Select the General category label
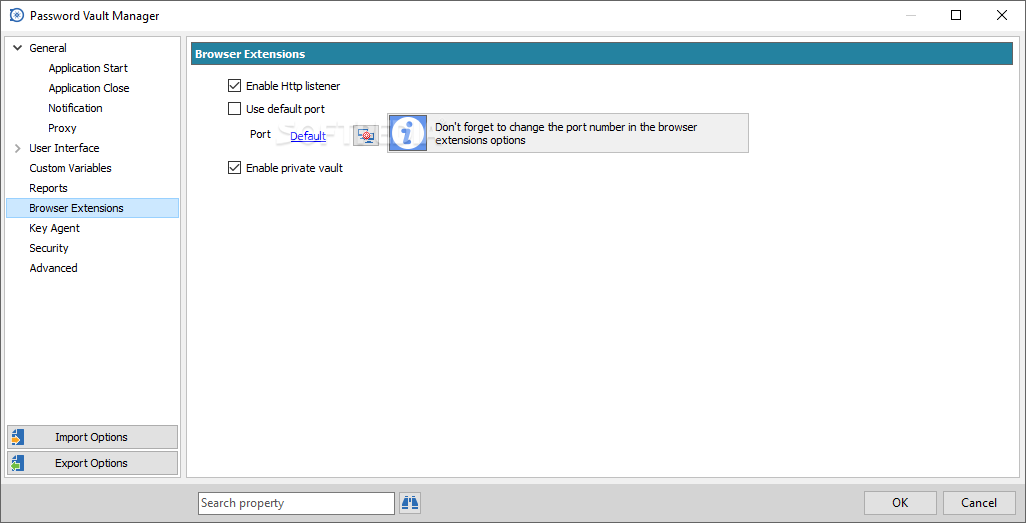This screenshot has width=1026, height=523. 48,48
